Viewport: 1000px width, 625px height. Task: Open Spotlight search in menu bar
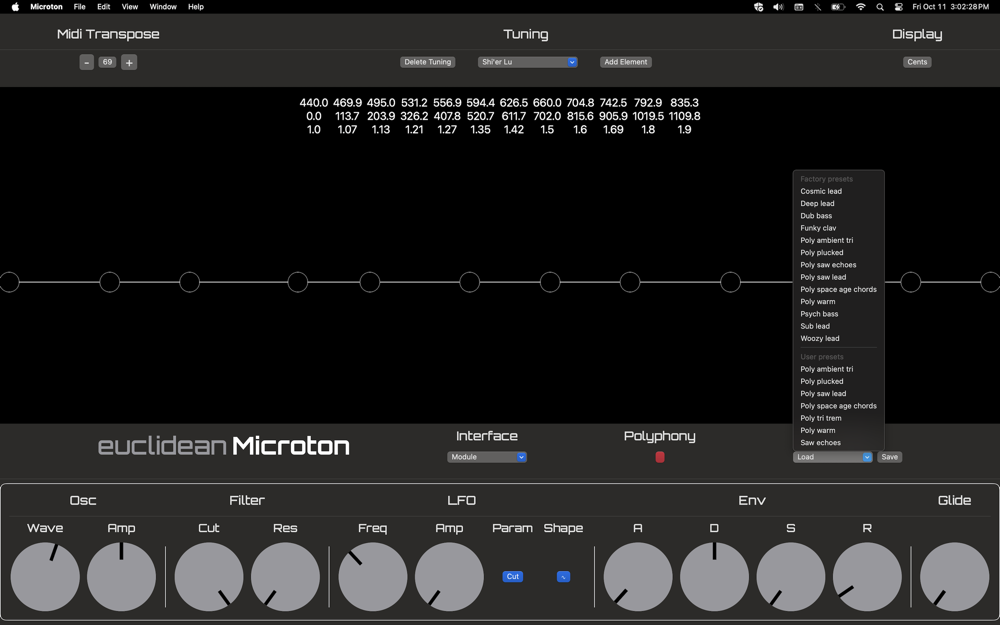point(880,7)
